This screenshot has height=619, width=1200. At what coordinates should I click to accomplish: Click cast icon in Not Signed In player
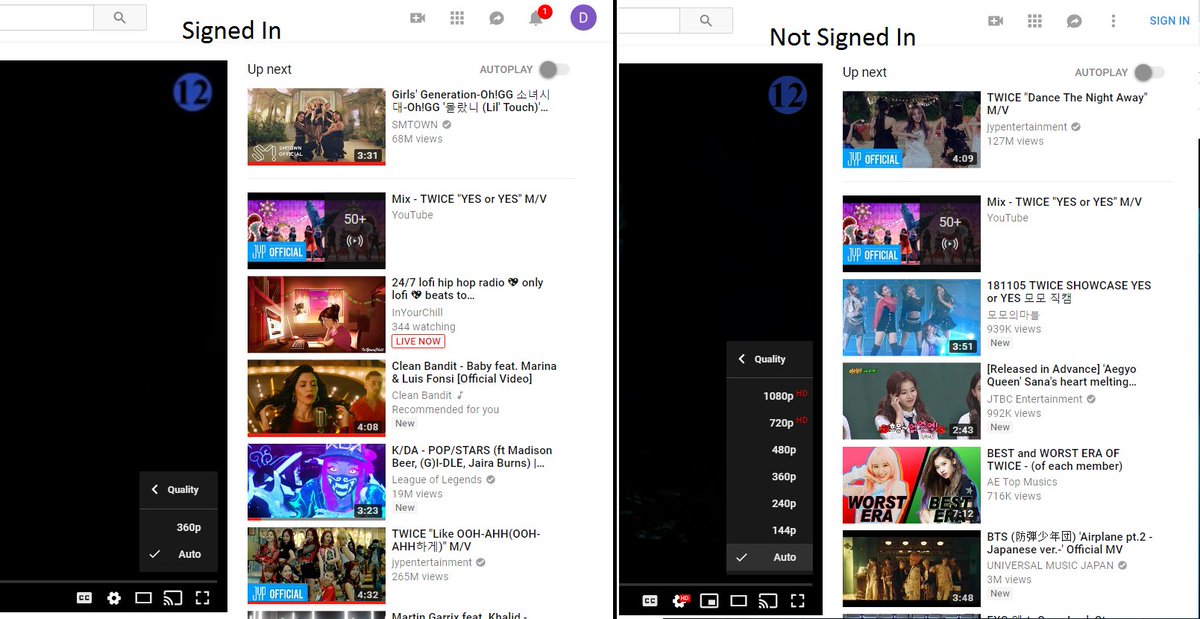coord(768,601)
